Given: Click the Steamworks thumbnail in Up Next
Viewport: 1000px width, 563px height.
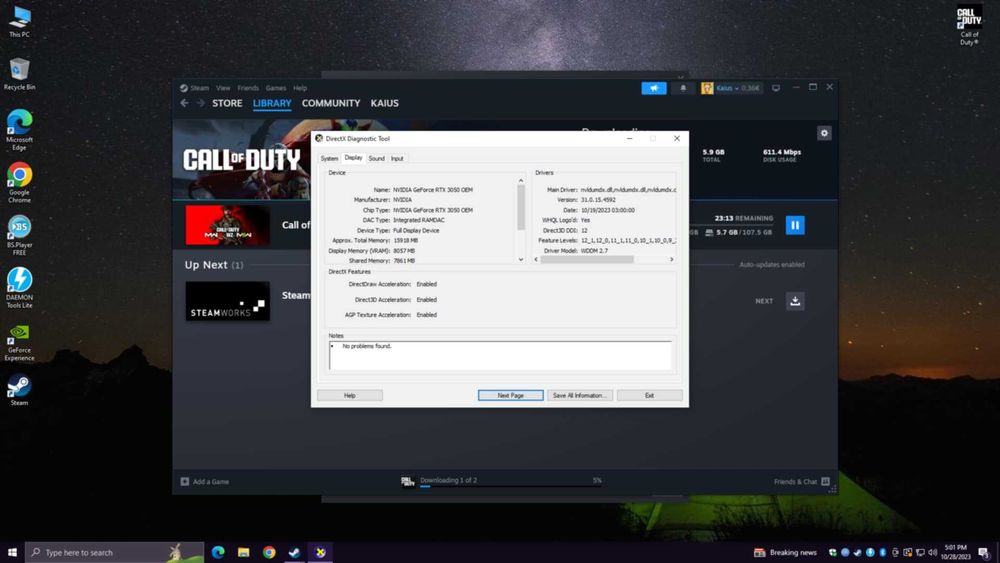Looking at the screenshot, I should point(228,301).
